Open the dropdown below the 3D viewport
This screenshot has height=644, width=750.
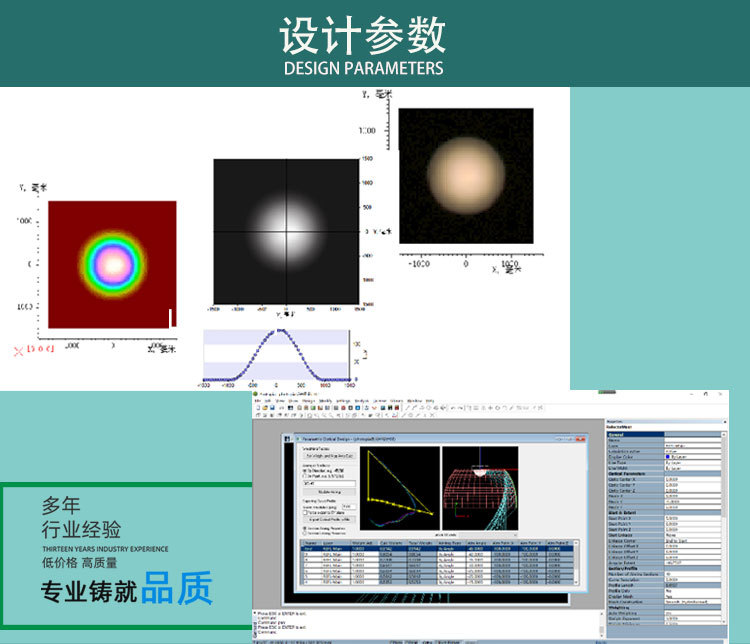coord(488,535)
